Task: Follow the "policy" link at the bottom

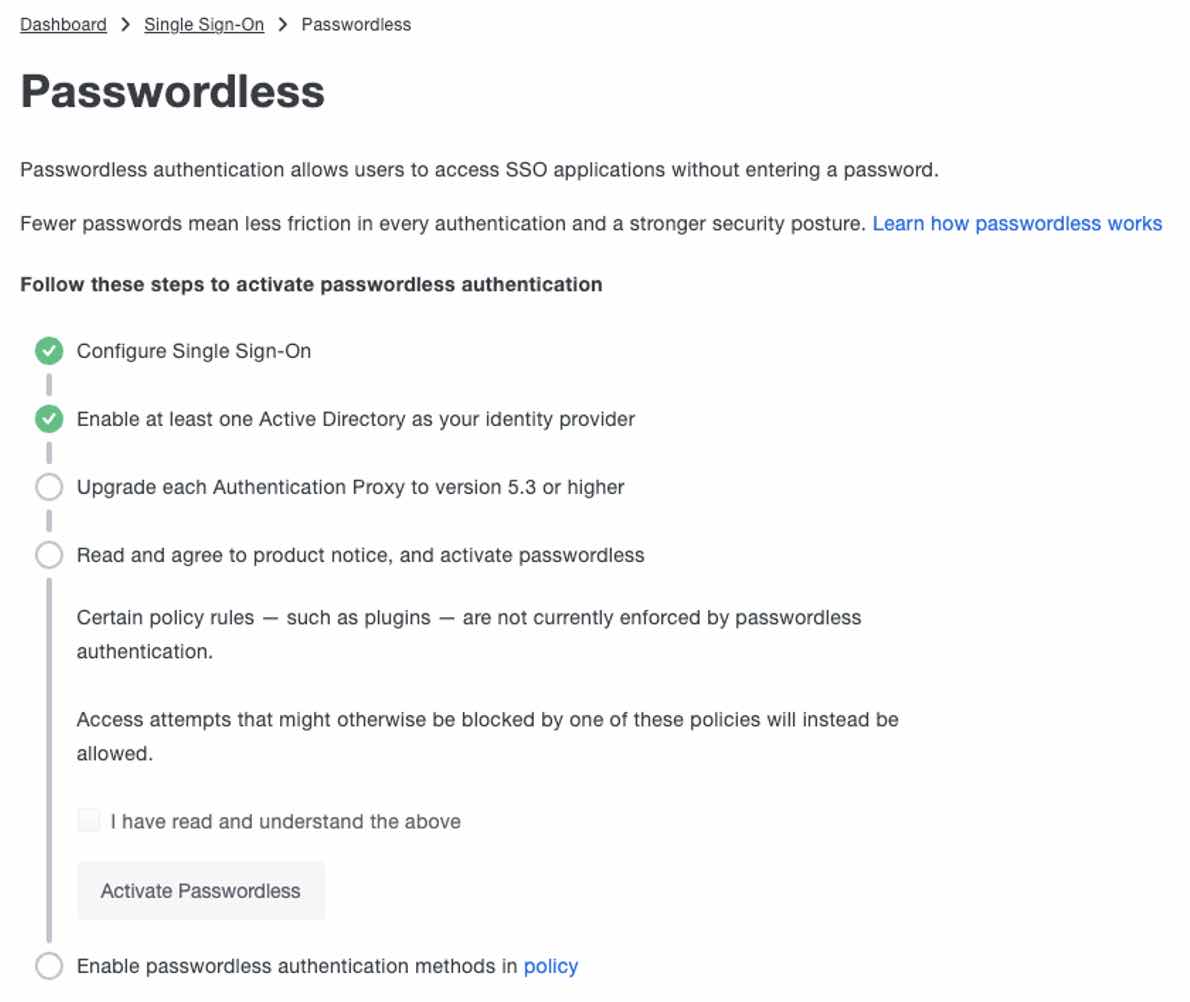Action: coord(551,966)
